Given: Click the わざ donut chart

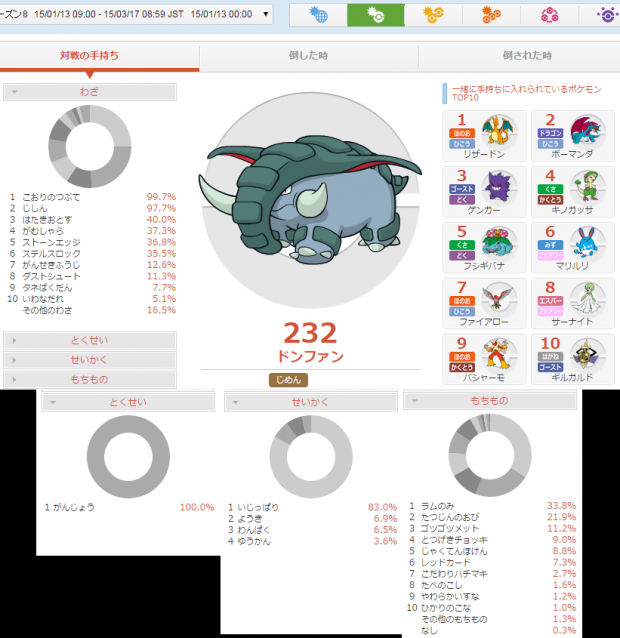Looking at the screenshot, I should pyautogui.click(x=90, y=146).
